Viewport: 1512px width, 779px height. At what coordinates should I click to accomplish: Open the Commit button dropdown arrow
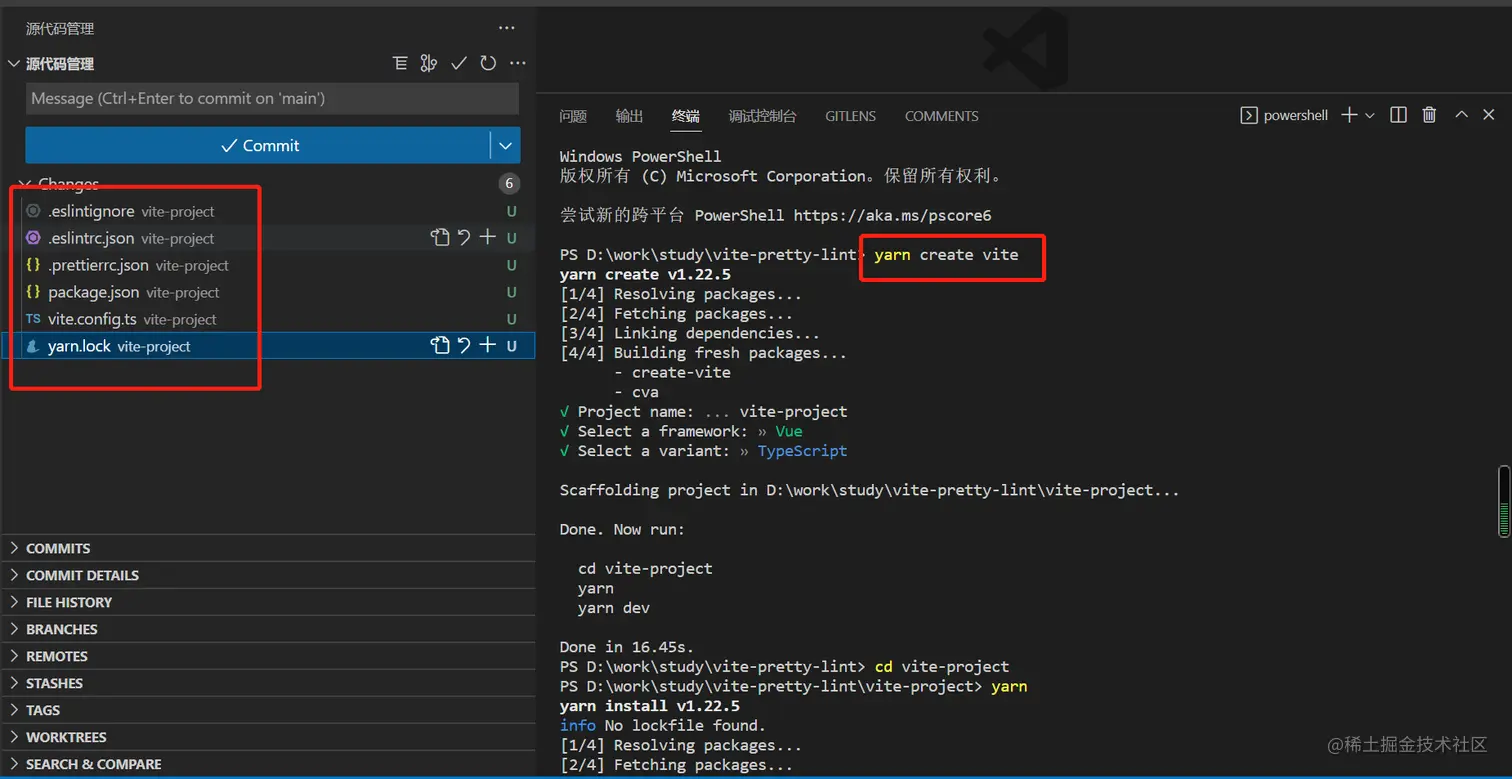click(506, 145)
